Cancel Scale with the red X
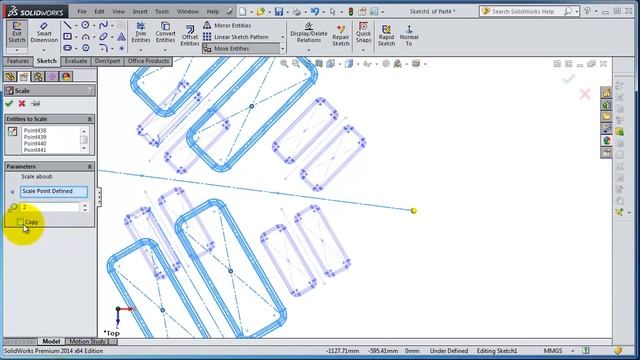Image resolution: width=640 pixels, height=360 pixels. pyautogui.click(x=22, y=104)
